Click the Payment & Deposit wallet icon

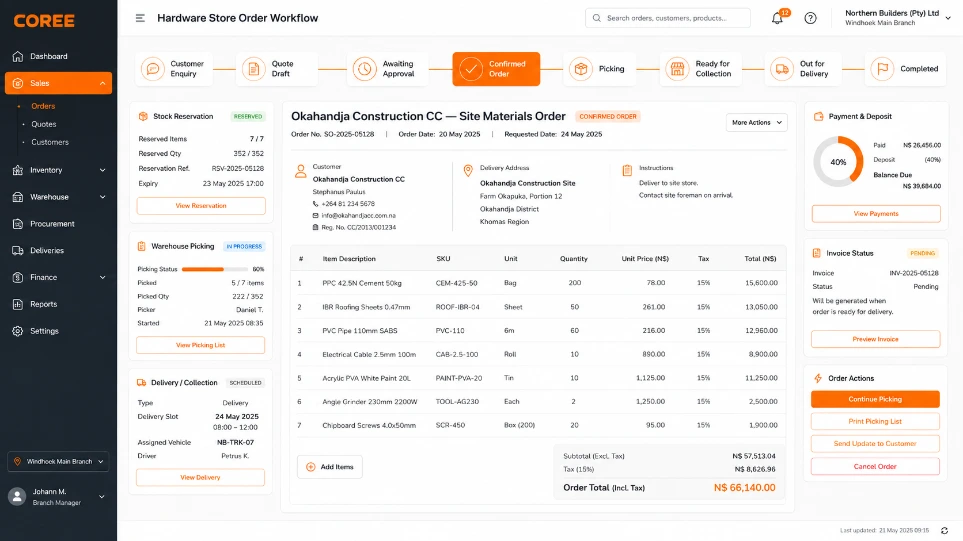point(818,117)
